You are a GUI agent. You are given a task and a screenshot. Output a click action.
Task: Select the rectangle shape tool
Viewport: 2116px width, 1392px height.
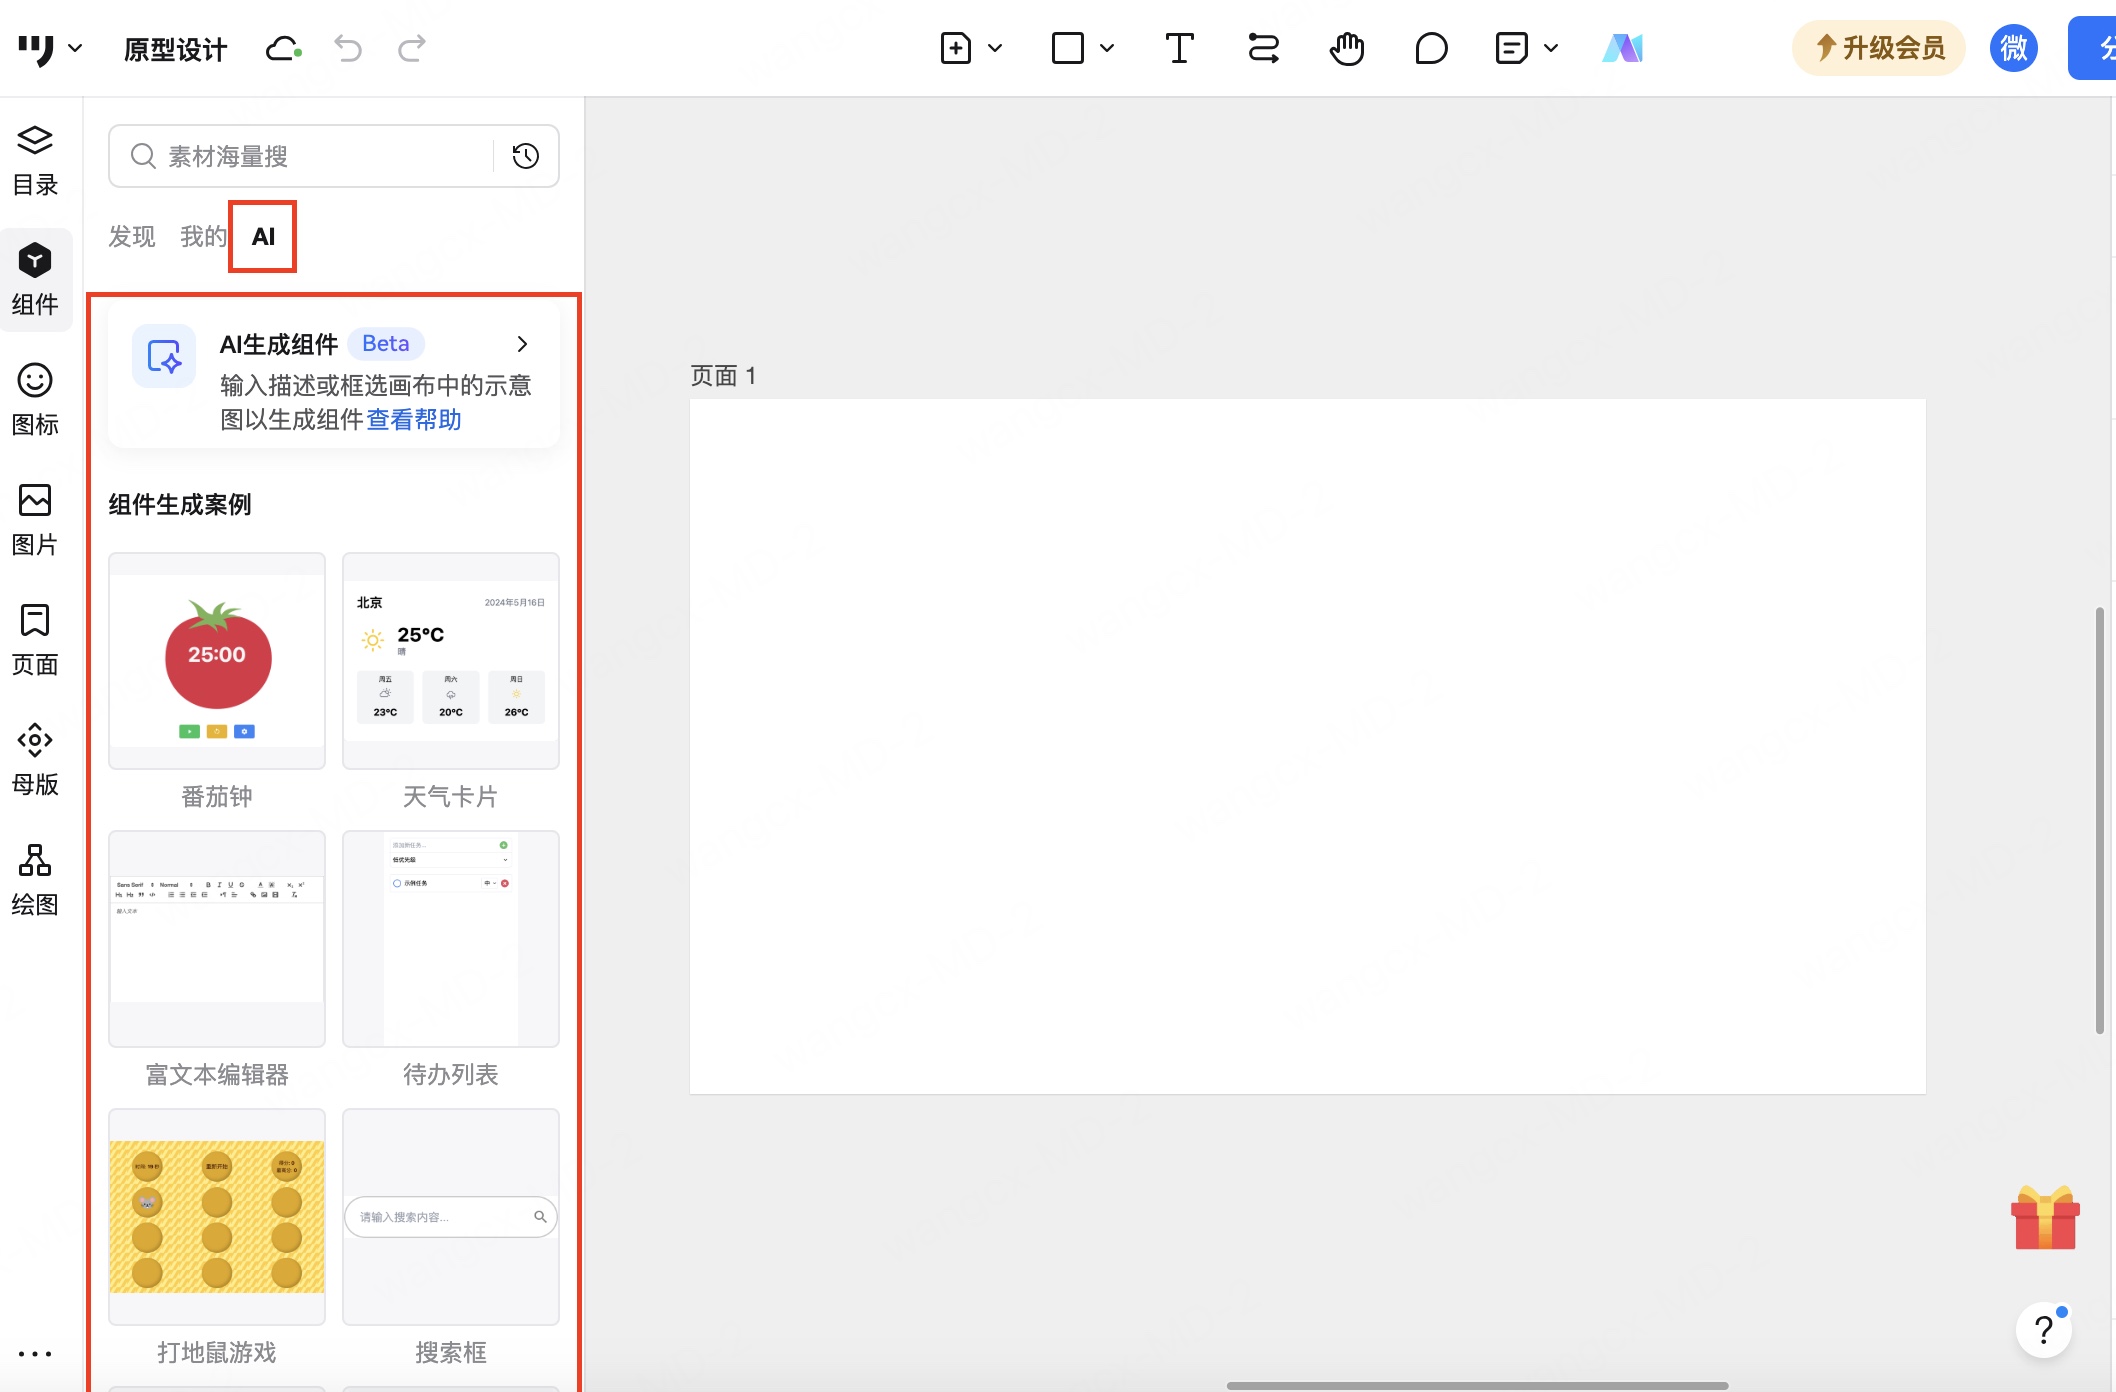tap(1068, 48)
